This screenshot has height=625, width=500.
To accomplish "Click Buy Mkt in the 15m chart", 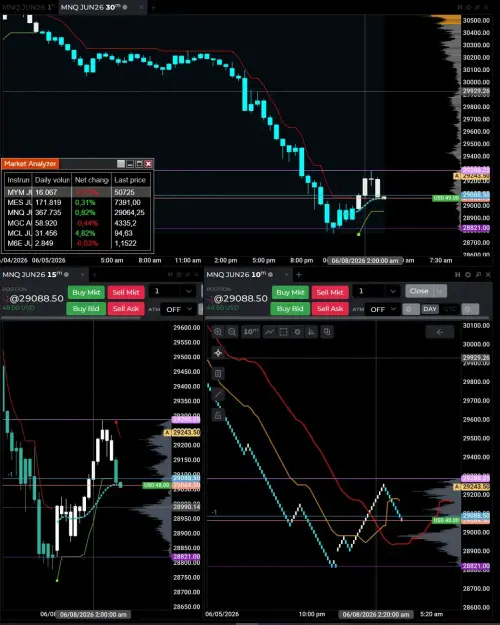I will click(x=86, y=292).
